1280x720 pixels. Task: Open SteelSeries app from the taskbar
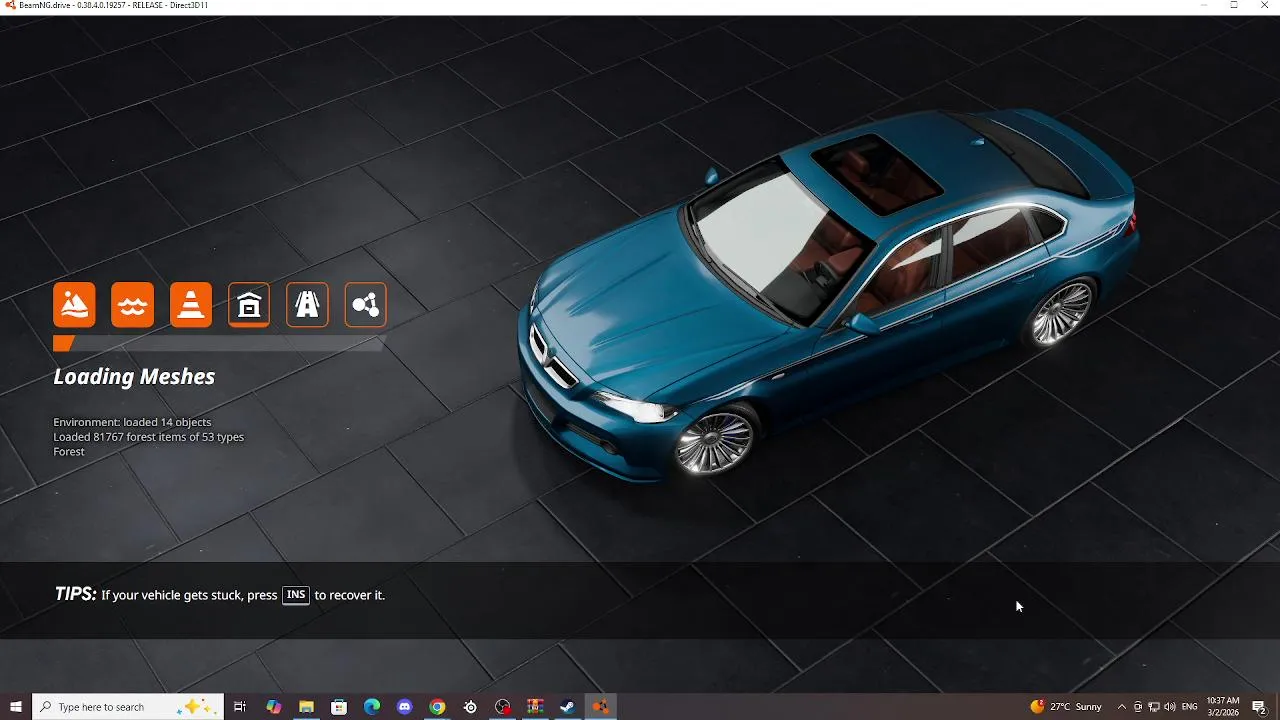tap(470, 707)
